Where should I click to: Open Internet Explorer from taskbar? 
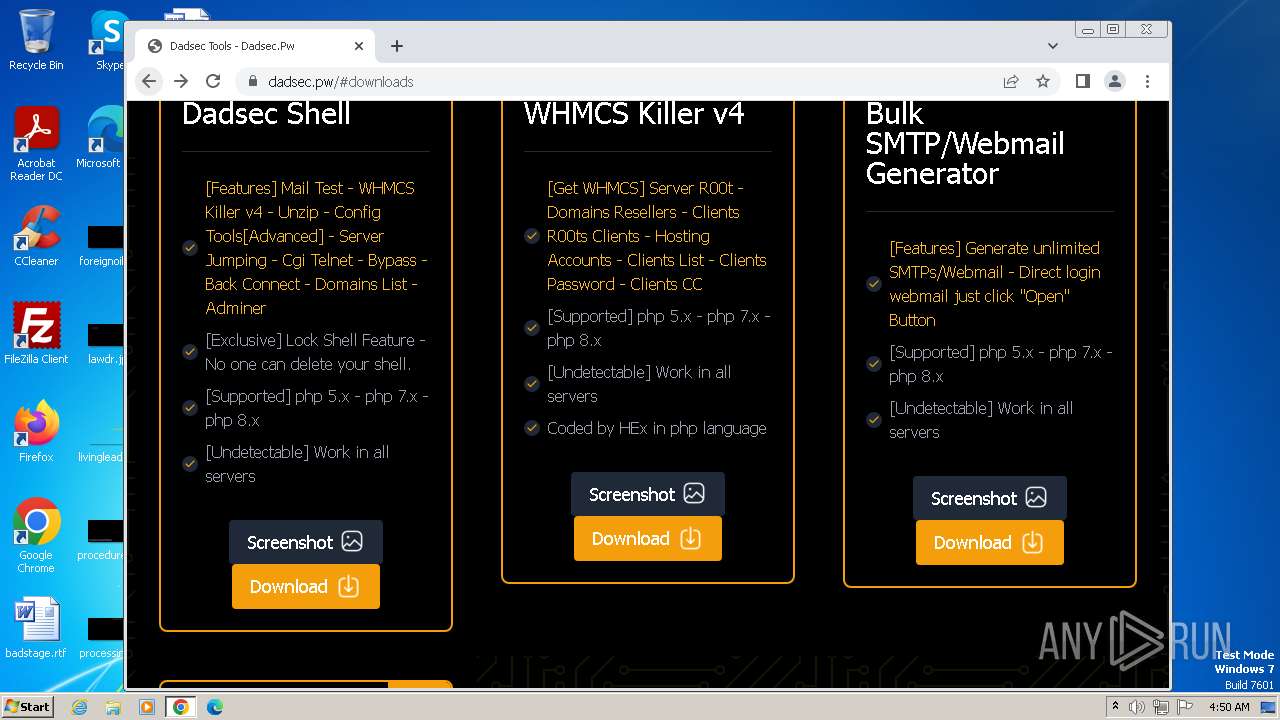click(x=79, y=707)
